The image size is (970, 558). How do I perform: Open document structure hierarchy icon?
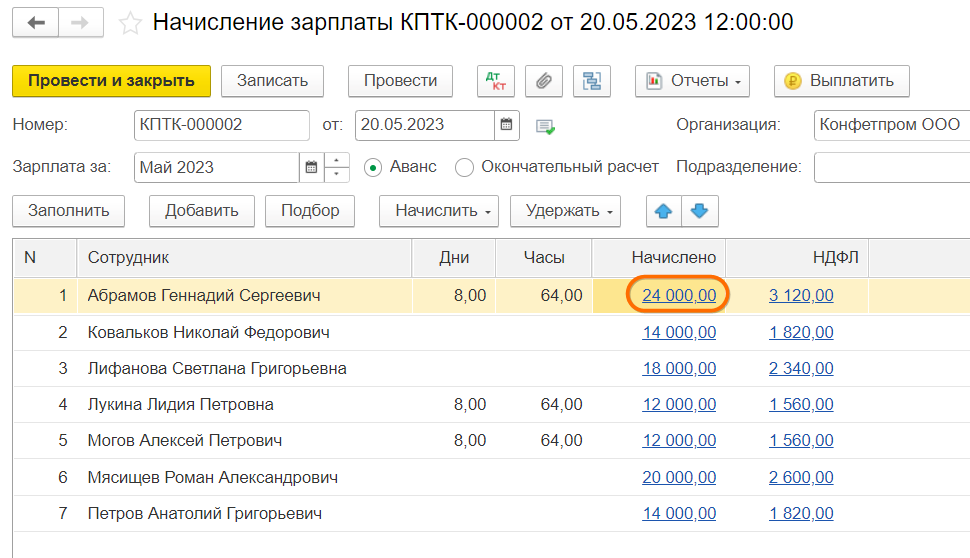click(592, 81)
